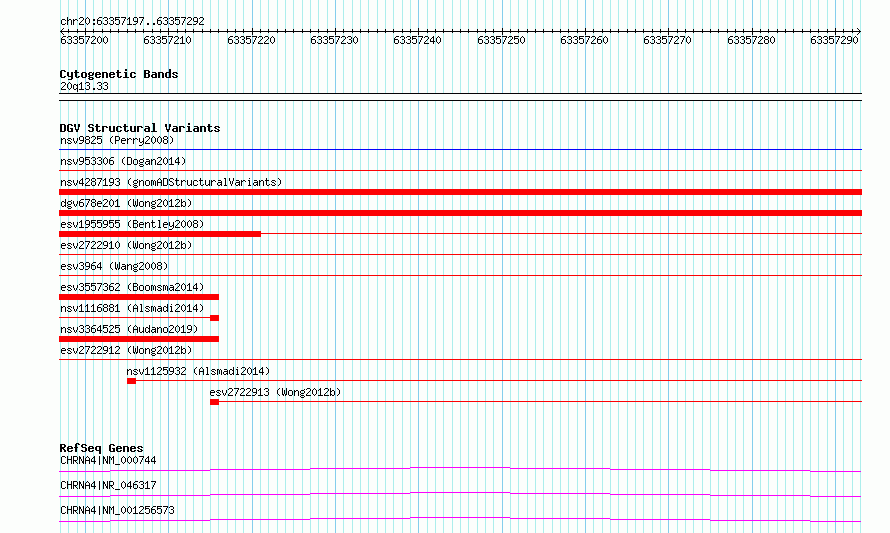Click the 20q13.33 band label
890x533 pixels.
click(x=84, y=86)
